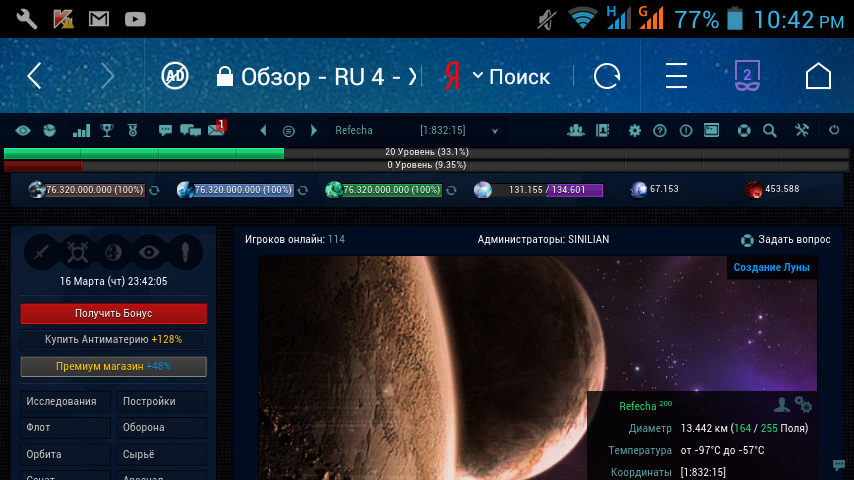Click the green deuterium resource amount bar
This screenshot has height=480, width=854.
coord(392,190)
